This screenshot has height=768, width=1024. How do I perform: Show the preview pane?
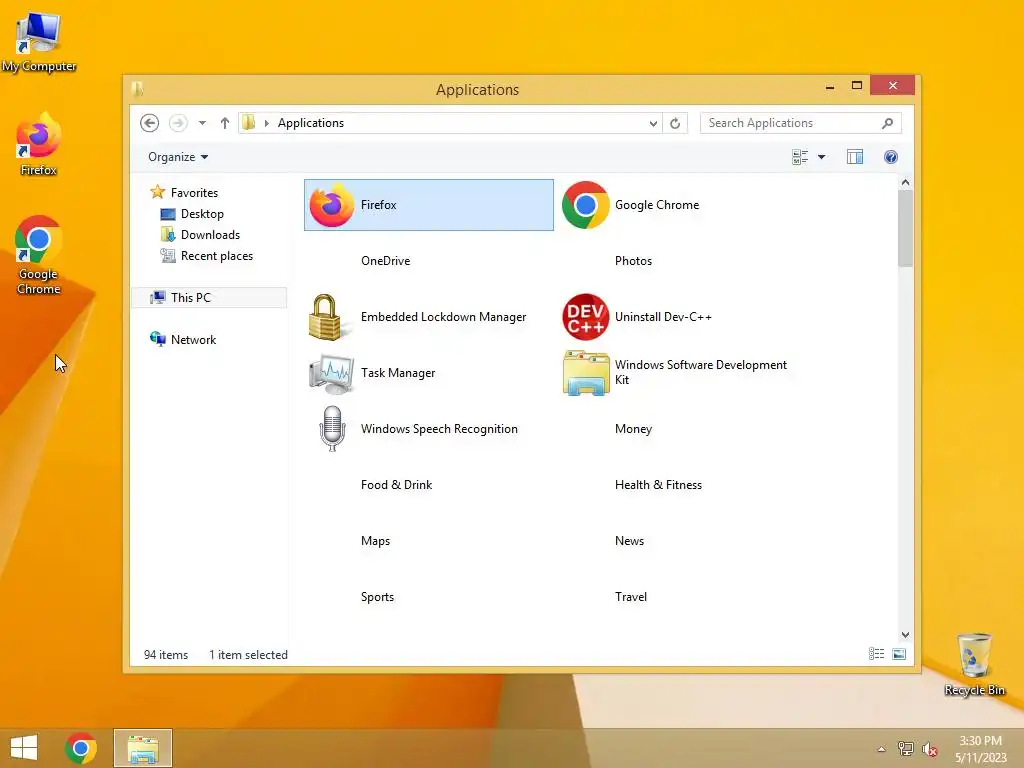pos(855,157)
